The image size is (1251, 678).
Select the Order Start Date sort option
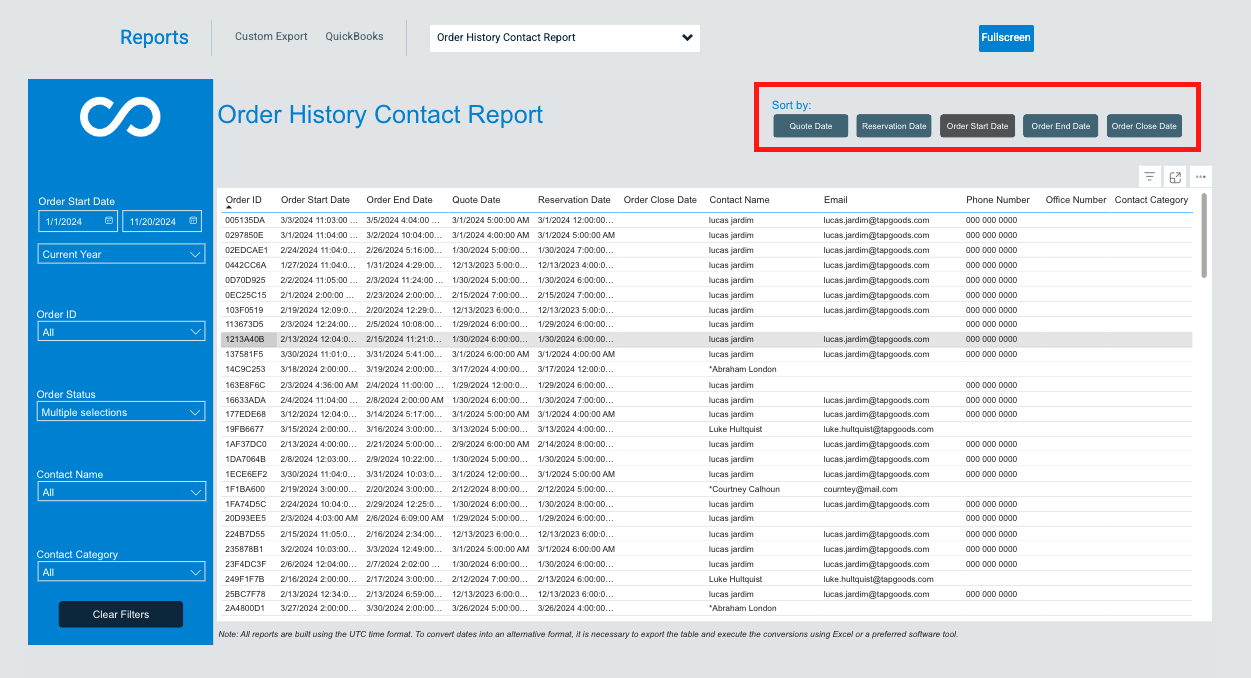click(x=977, y=126)
